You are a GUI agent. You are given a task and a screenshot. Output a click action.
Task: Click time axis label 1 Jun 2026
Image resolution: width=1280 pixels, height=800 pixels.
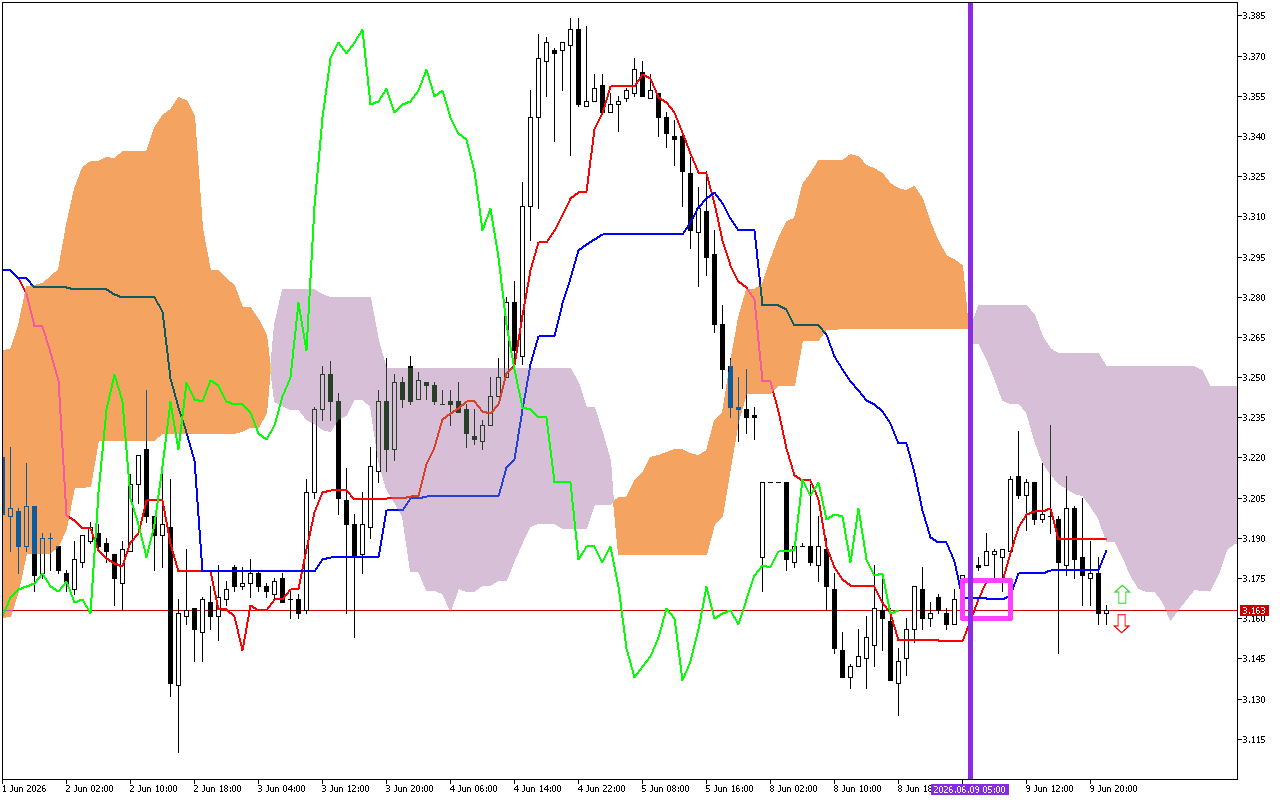click(x=25, y=789)
